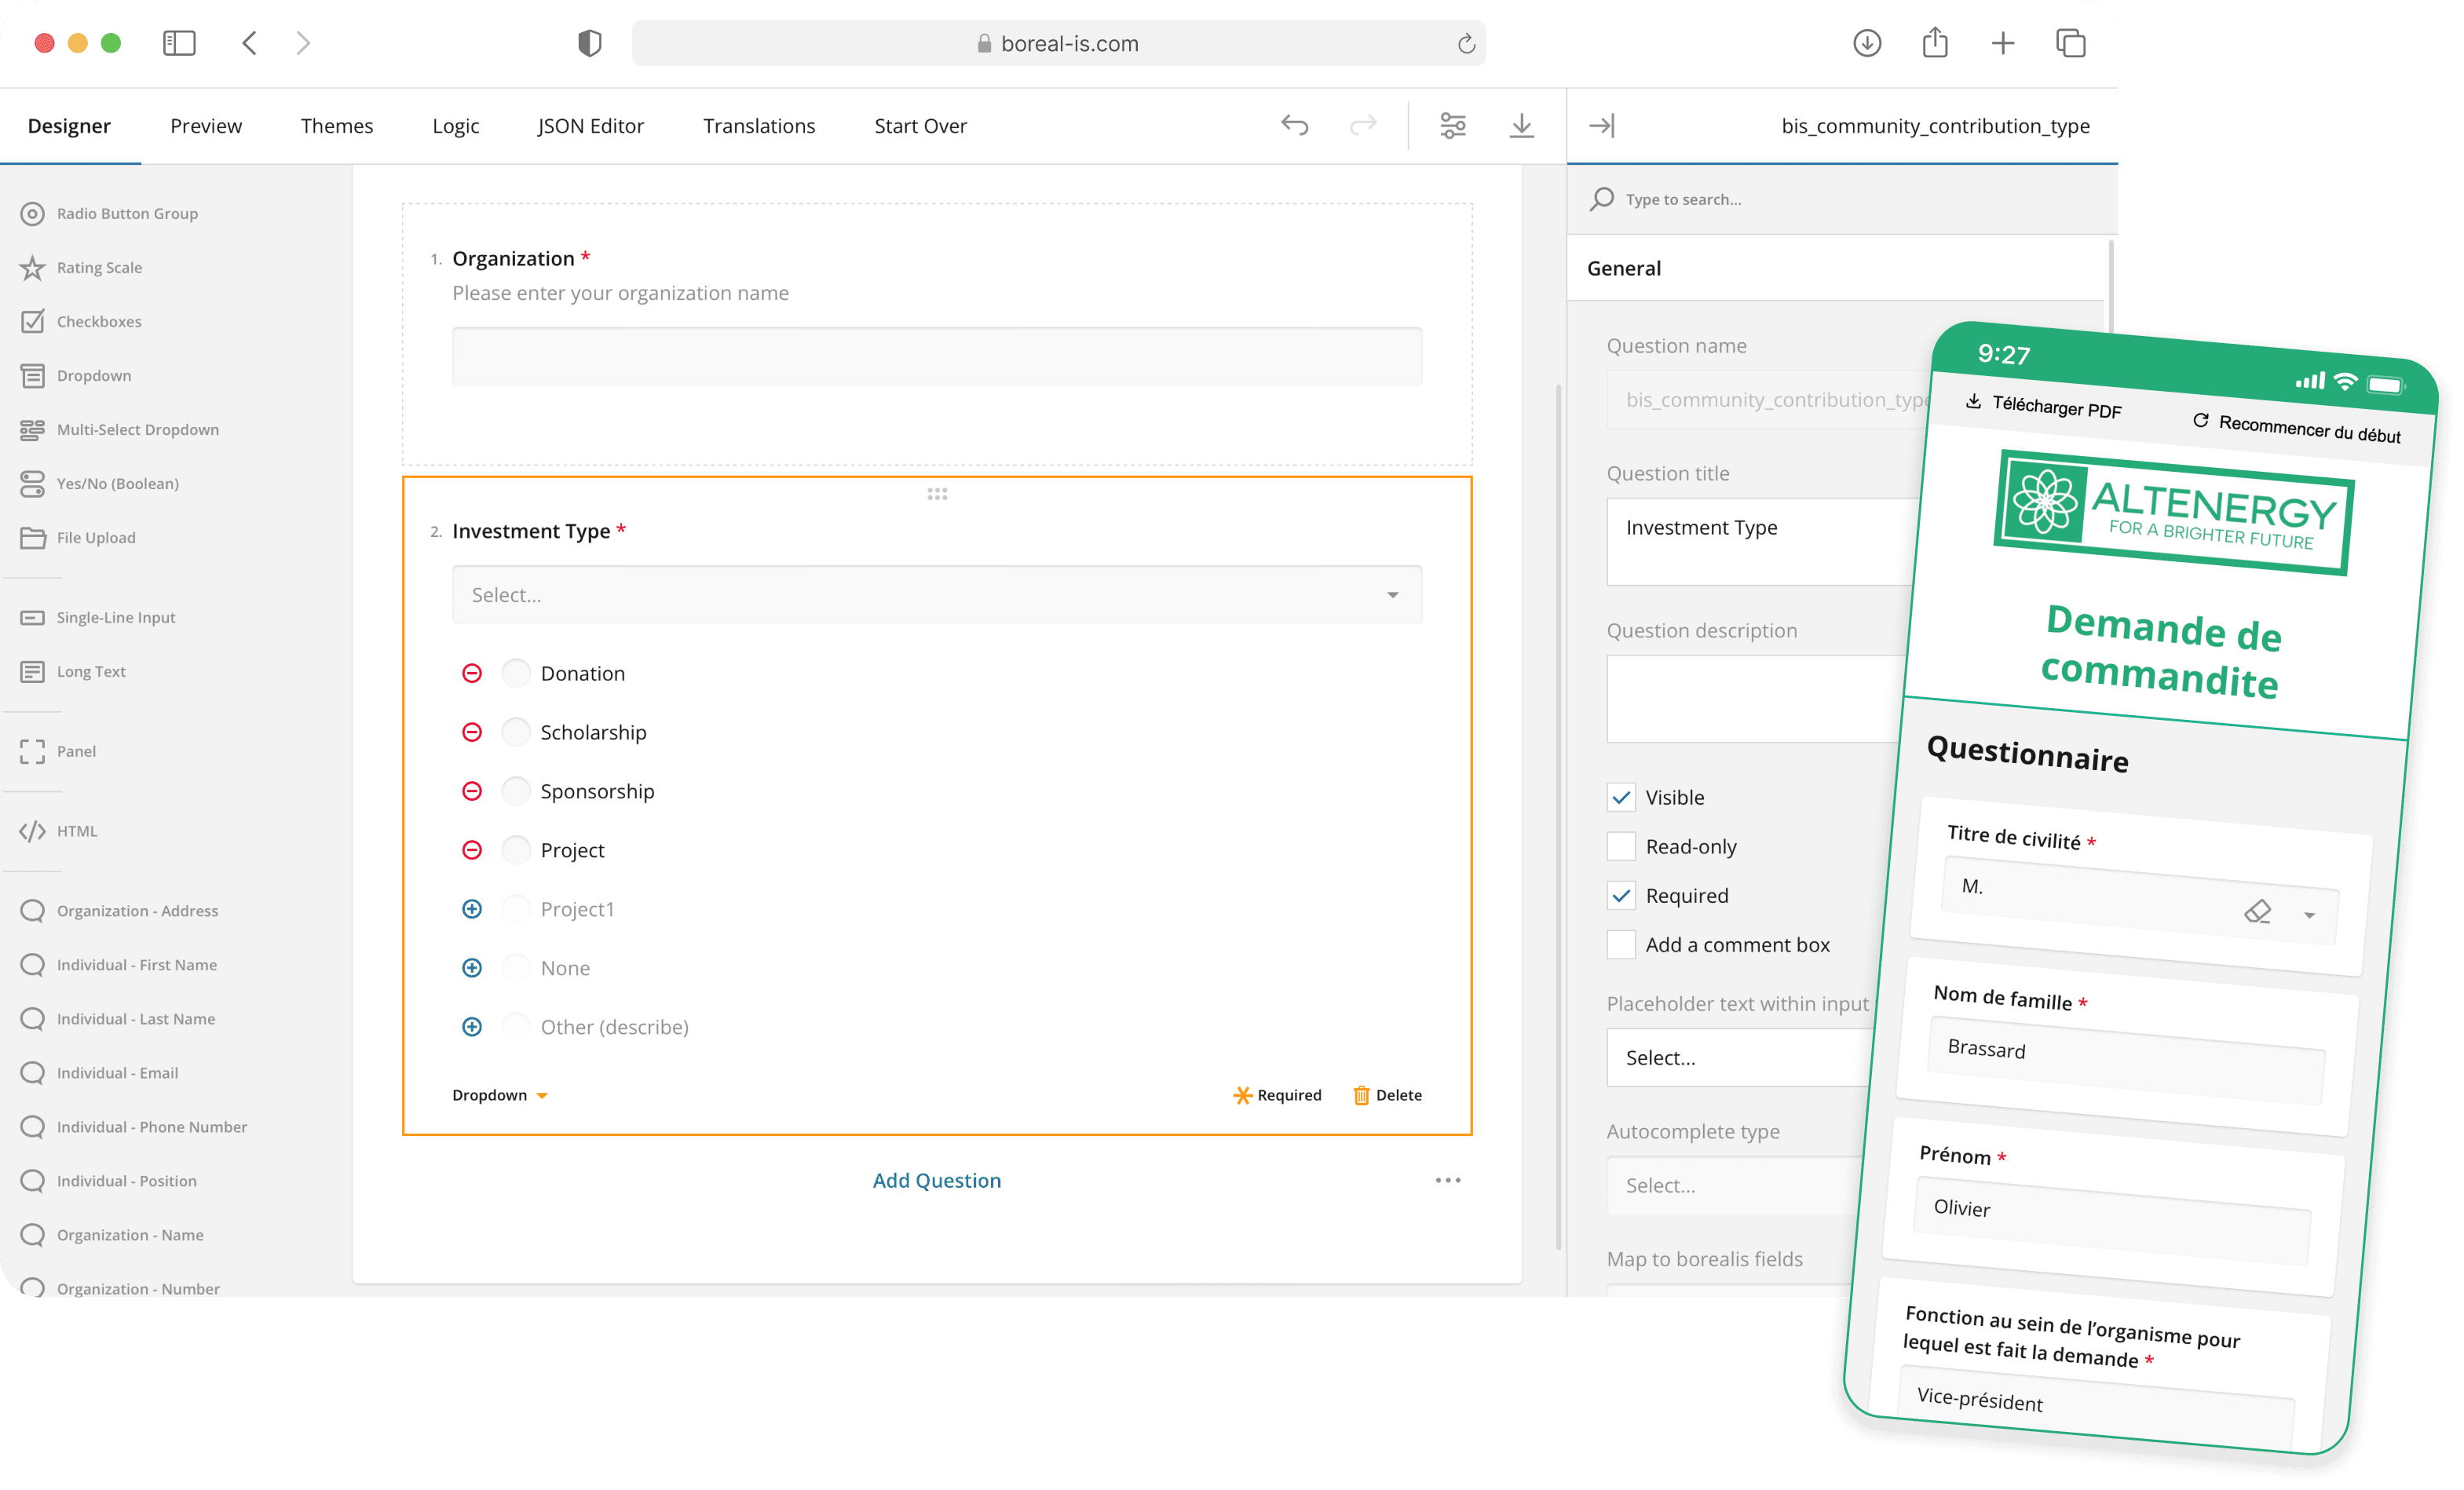Collapse the properties panel arrow icon
Viewport: 2464px width, 1490px height.
[1601, 125]
